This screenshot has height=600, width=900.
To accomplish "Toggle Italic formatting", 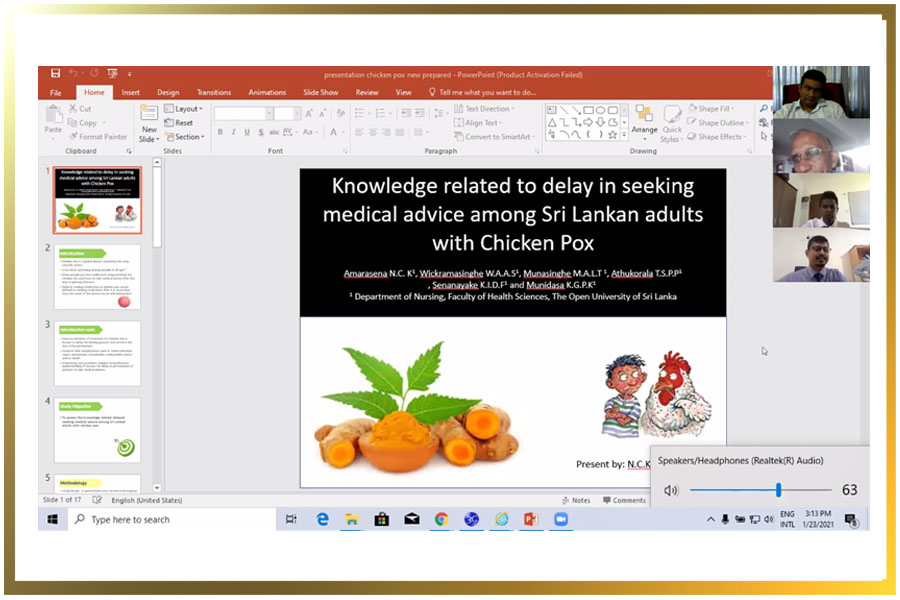I will tap(234, 132).
